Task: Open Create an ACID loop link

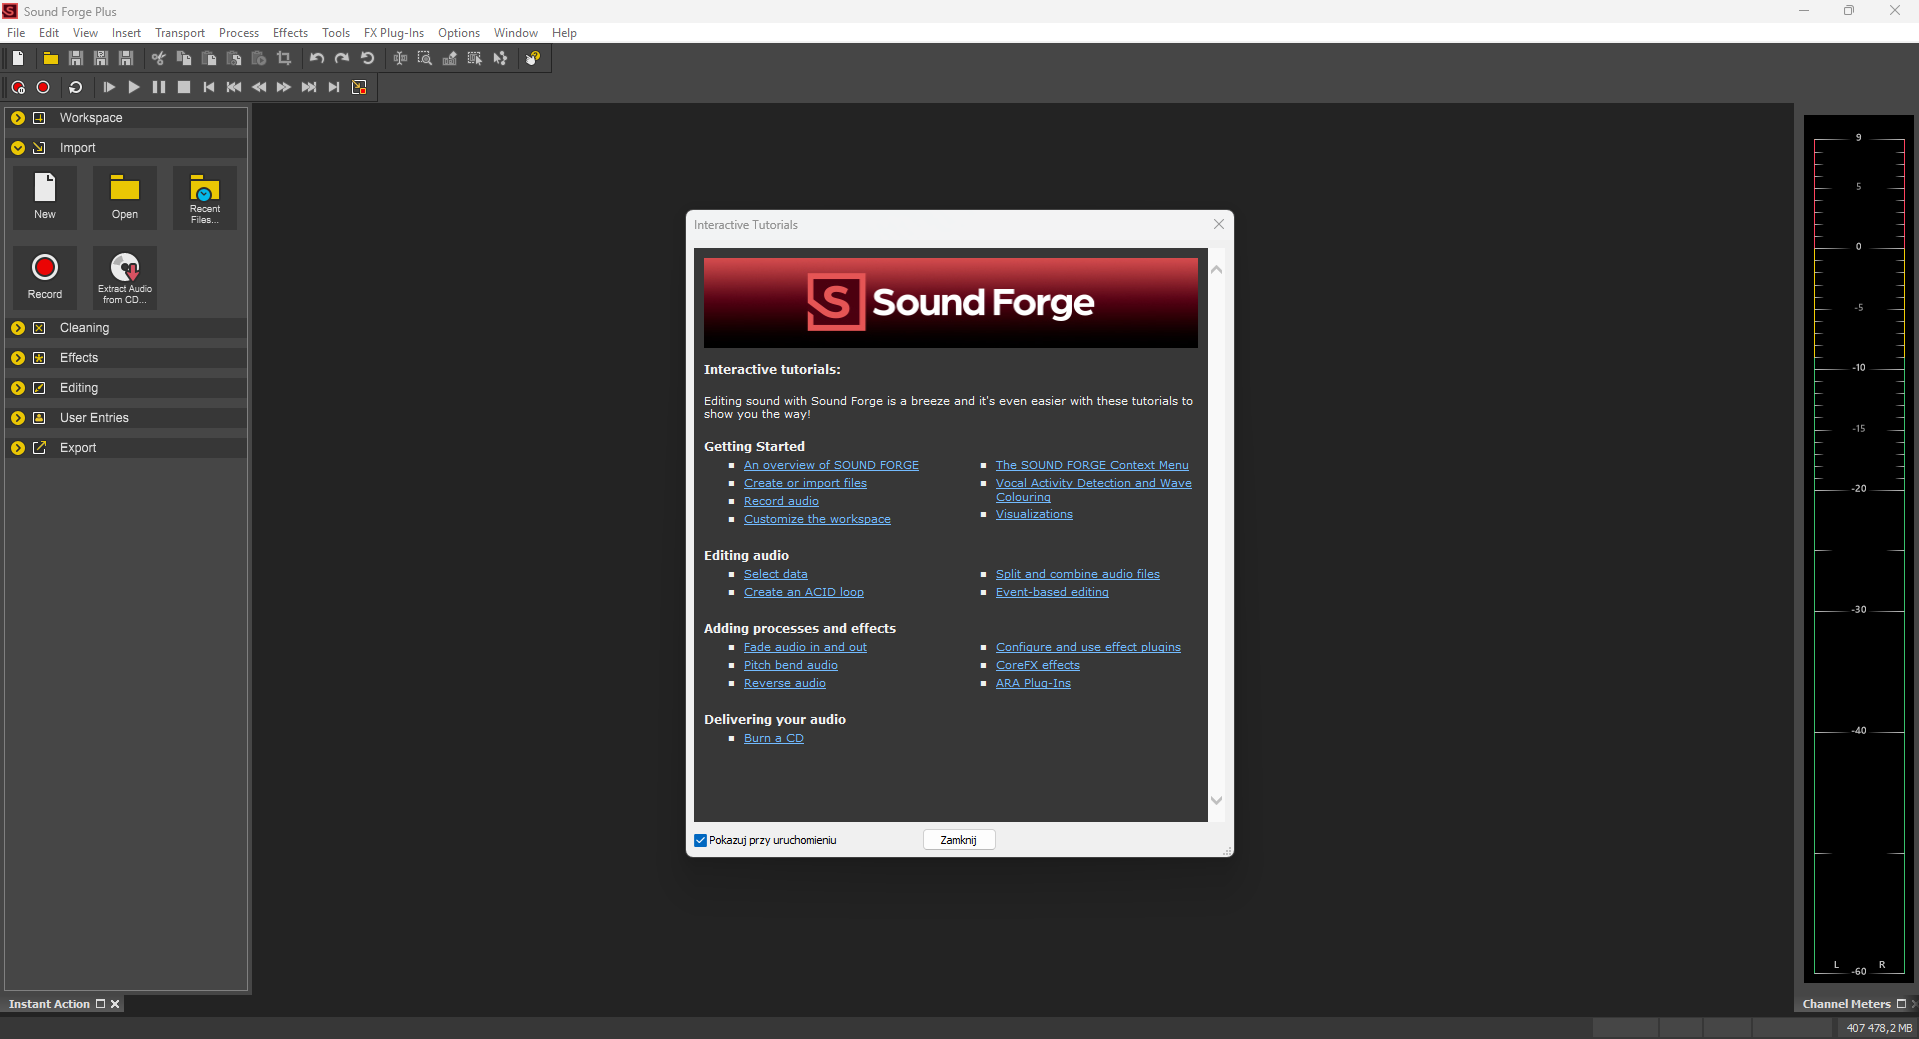Action: click(804, 592)
